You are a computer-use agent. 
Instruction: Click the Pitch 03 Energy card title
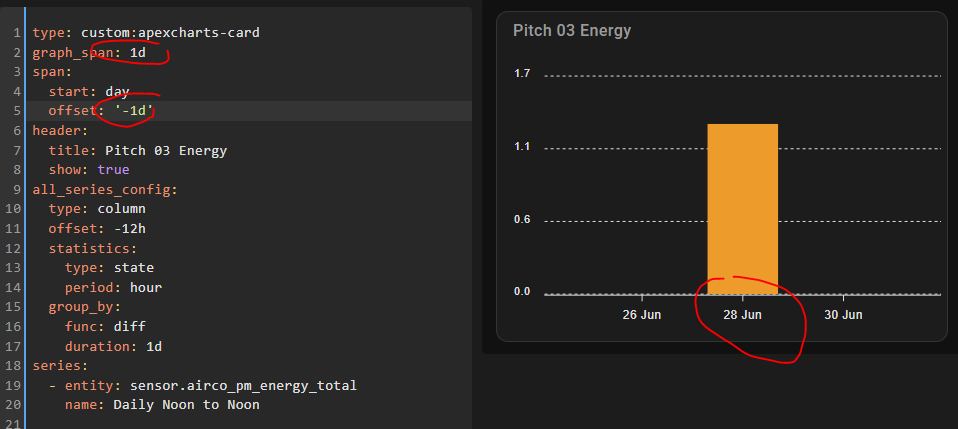[x=572, y=31]
